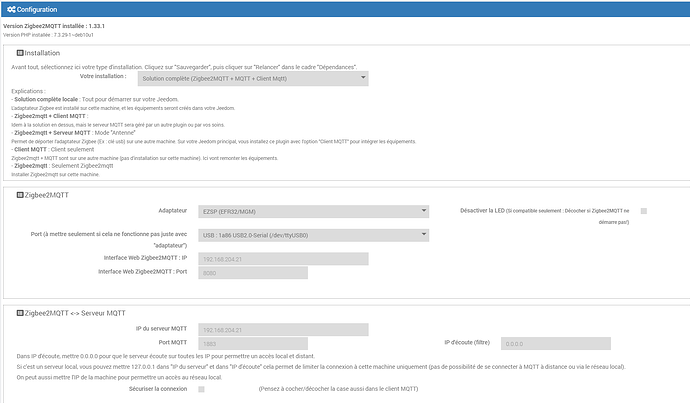This screenshot has height=403, width=690.
Task: Click the 'Dans IP d'écoute, mettre 0.0.0.0' help text
Action: click(165, 356)
